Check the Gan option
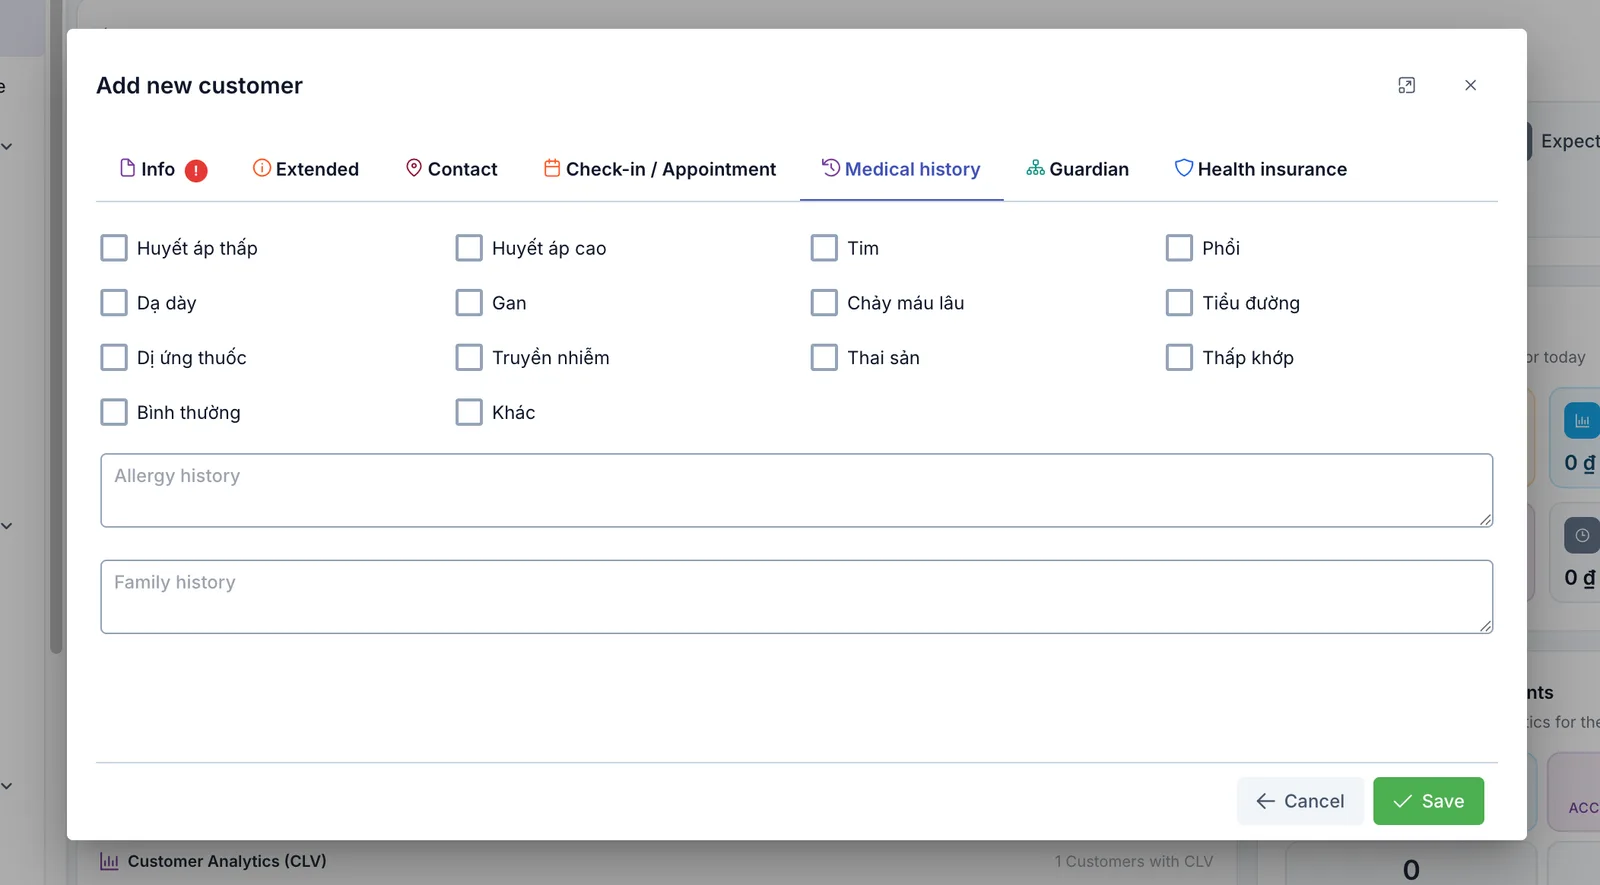 point(469,303)
